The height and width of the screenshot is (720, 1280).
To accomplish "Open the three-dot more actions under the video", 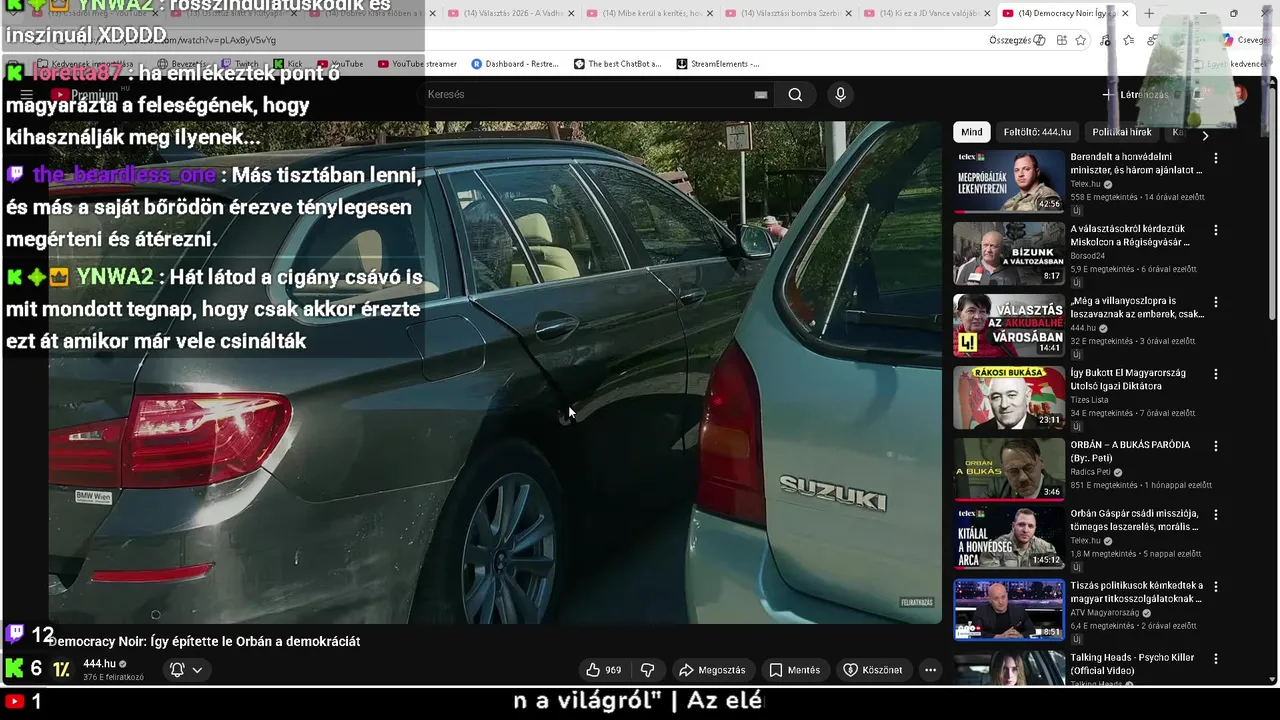I will point(930,670).
